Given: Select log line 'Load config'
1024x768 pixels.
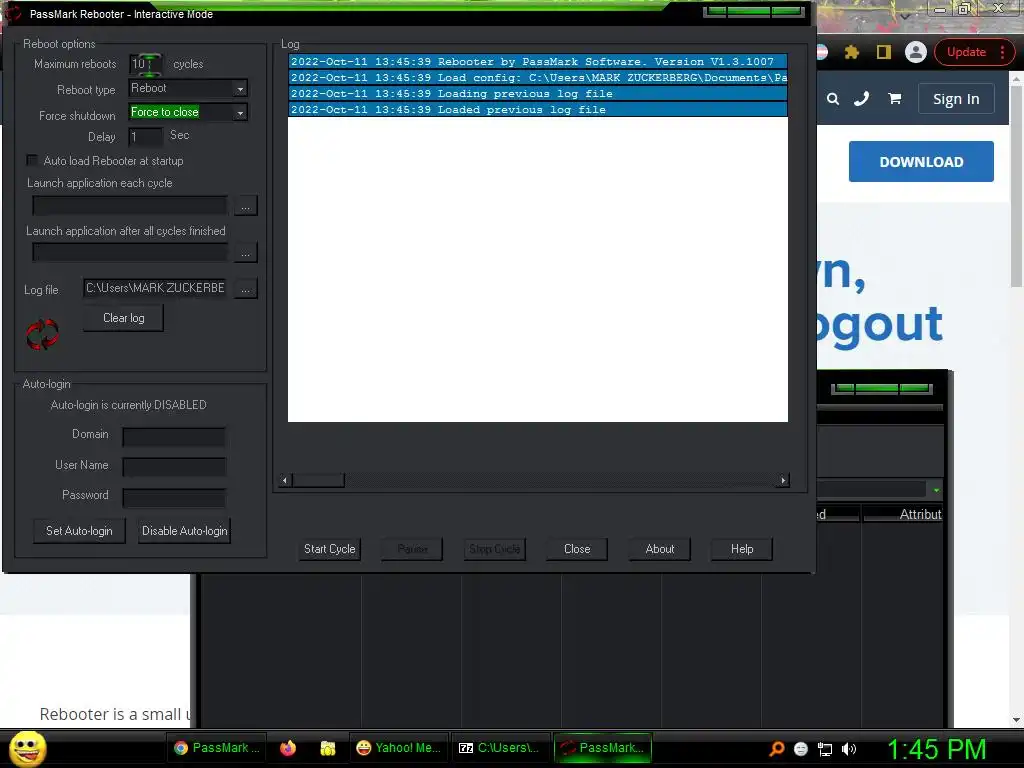Looking at the screenshot, I should click(x=537, y=78).
